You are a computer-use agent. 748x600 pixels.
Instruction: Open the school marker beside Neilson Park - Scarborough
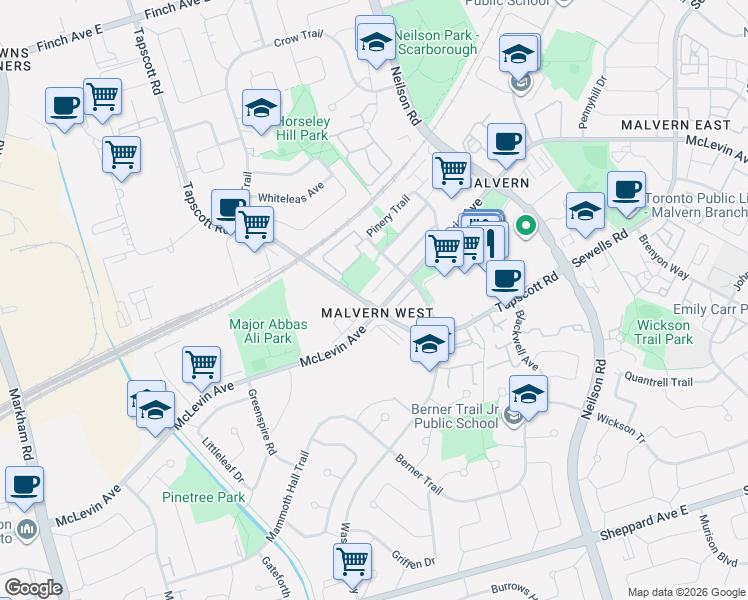pos(376,45)
